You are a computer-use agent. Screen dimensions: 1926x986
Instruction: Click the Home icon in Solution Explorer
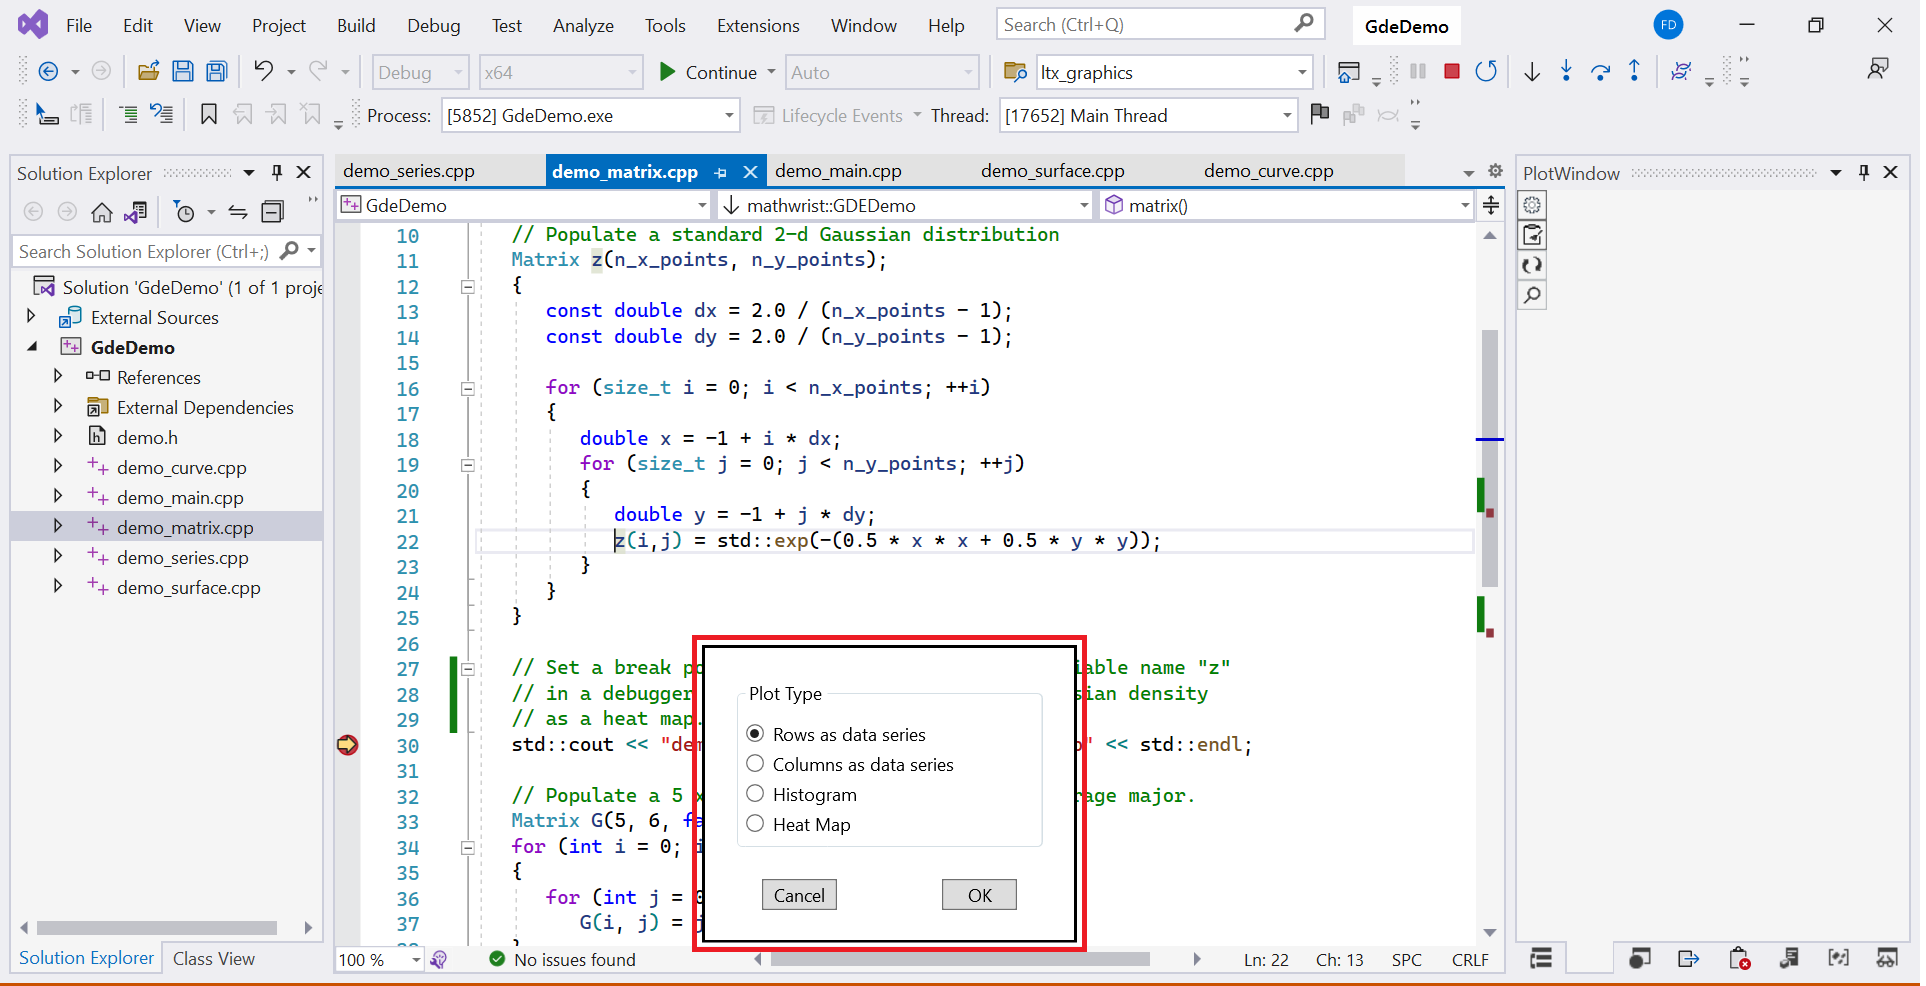[x=101, y=212]
